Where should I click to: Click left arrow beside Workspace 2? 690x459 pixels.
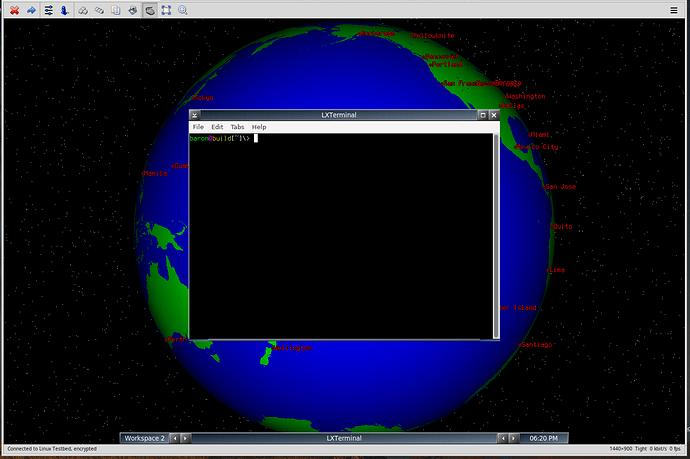(175, 438)
